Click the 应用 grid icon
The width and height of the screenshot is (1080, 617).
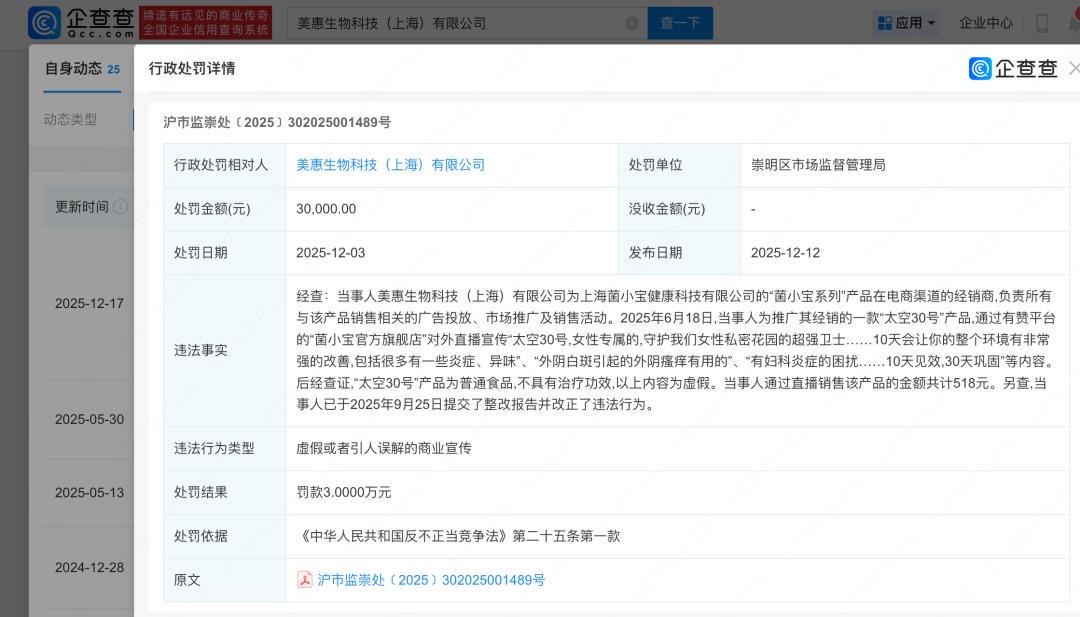(884, 23)
